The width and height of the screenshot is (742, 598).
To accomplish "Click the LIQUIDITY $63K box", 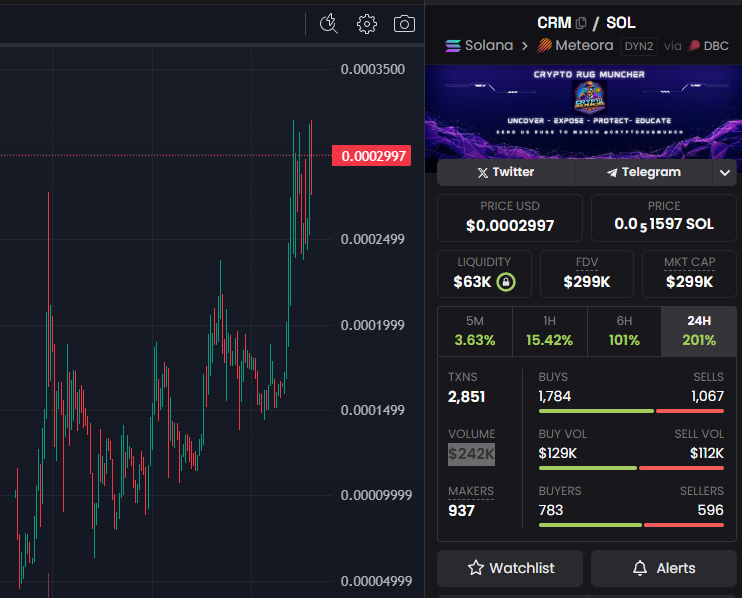I will (x=484, y=274).
